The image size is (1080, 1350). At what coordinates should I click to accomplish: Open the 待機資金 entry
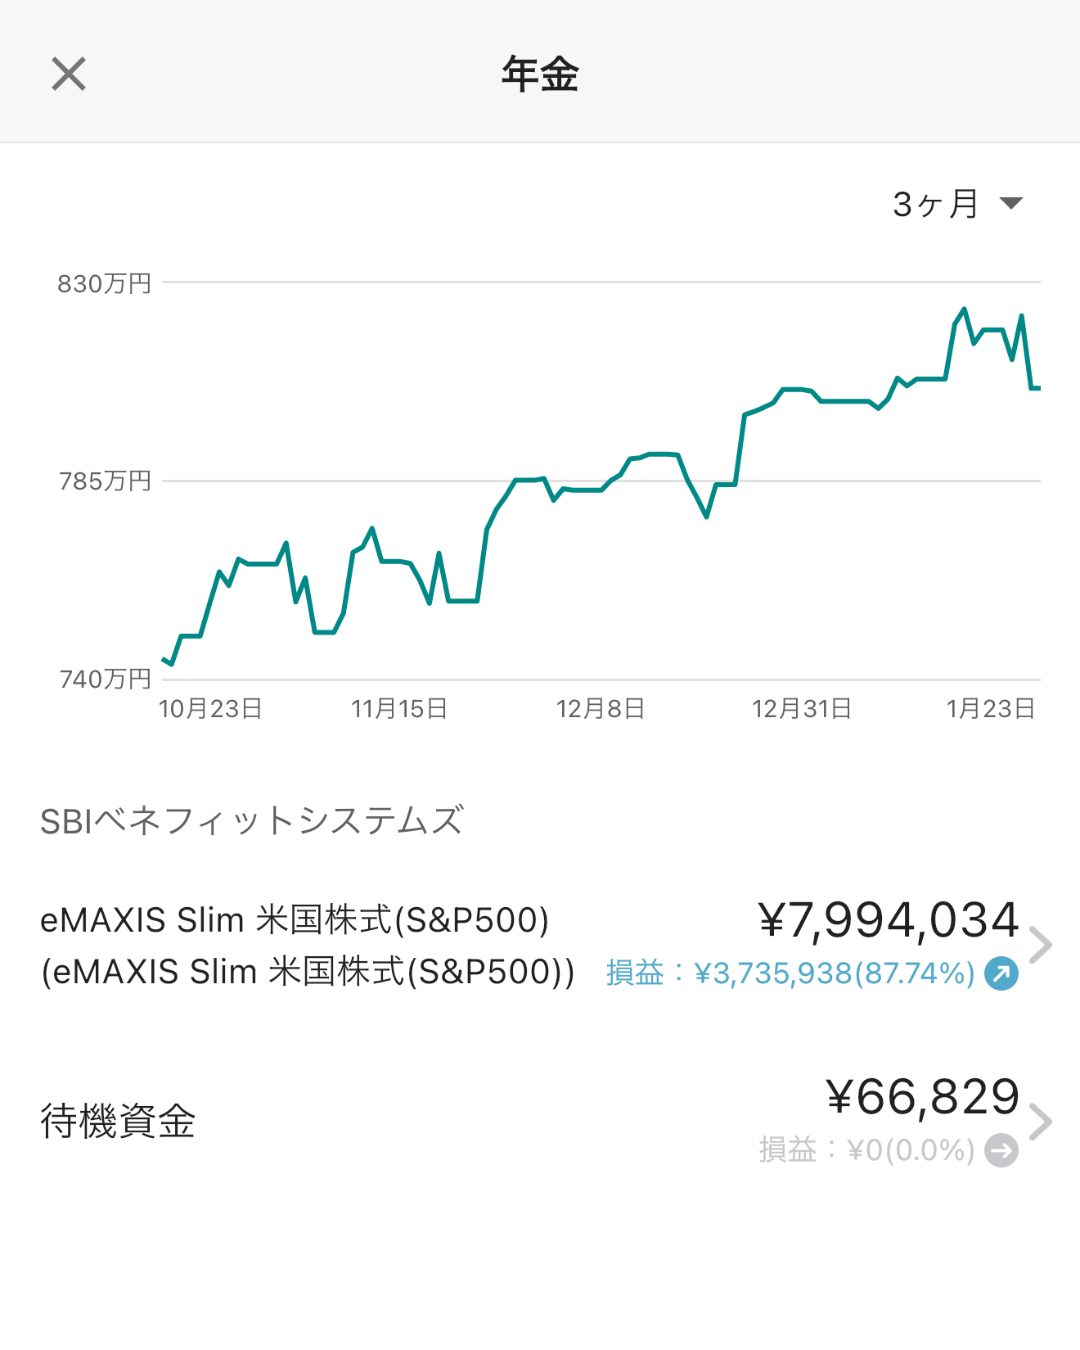[x=118, y=1121]
